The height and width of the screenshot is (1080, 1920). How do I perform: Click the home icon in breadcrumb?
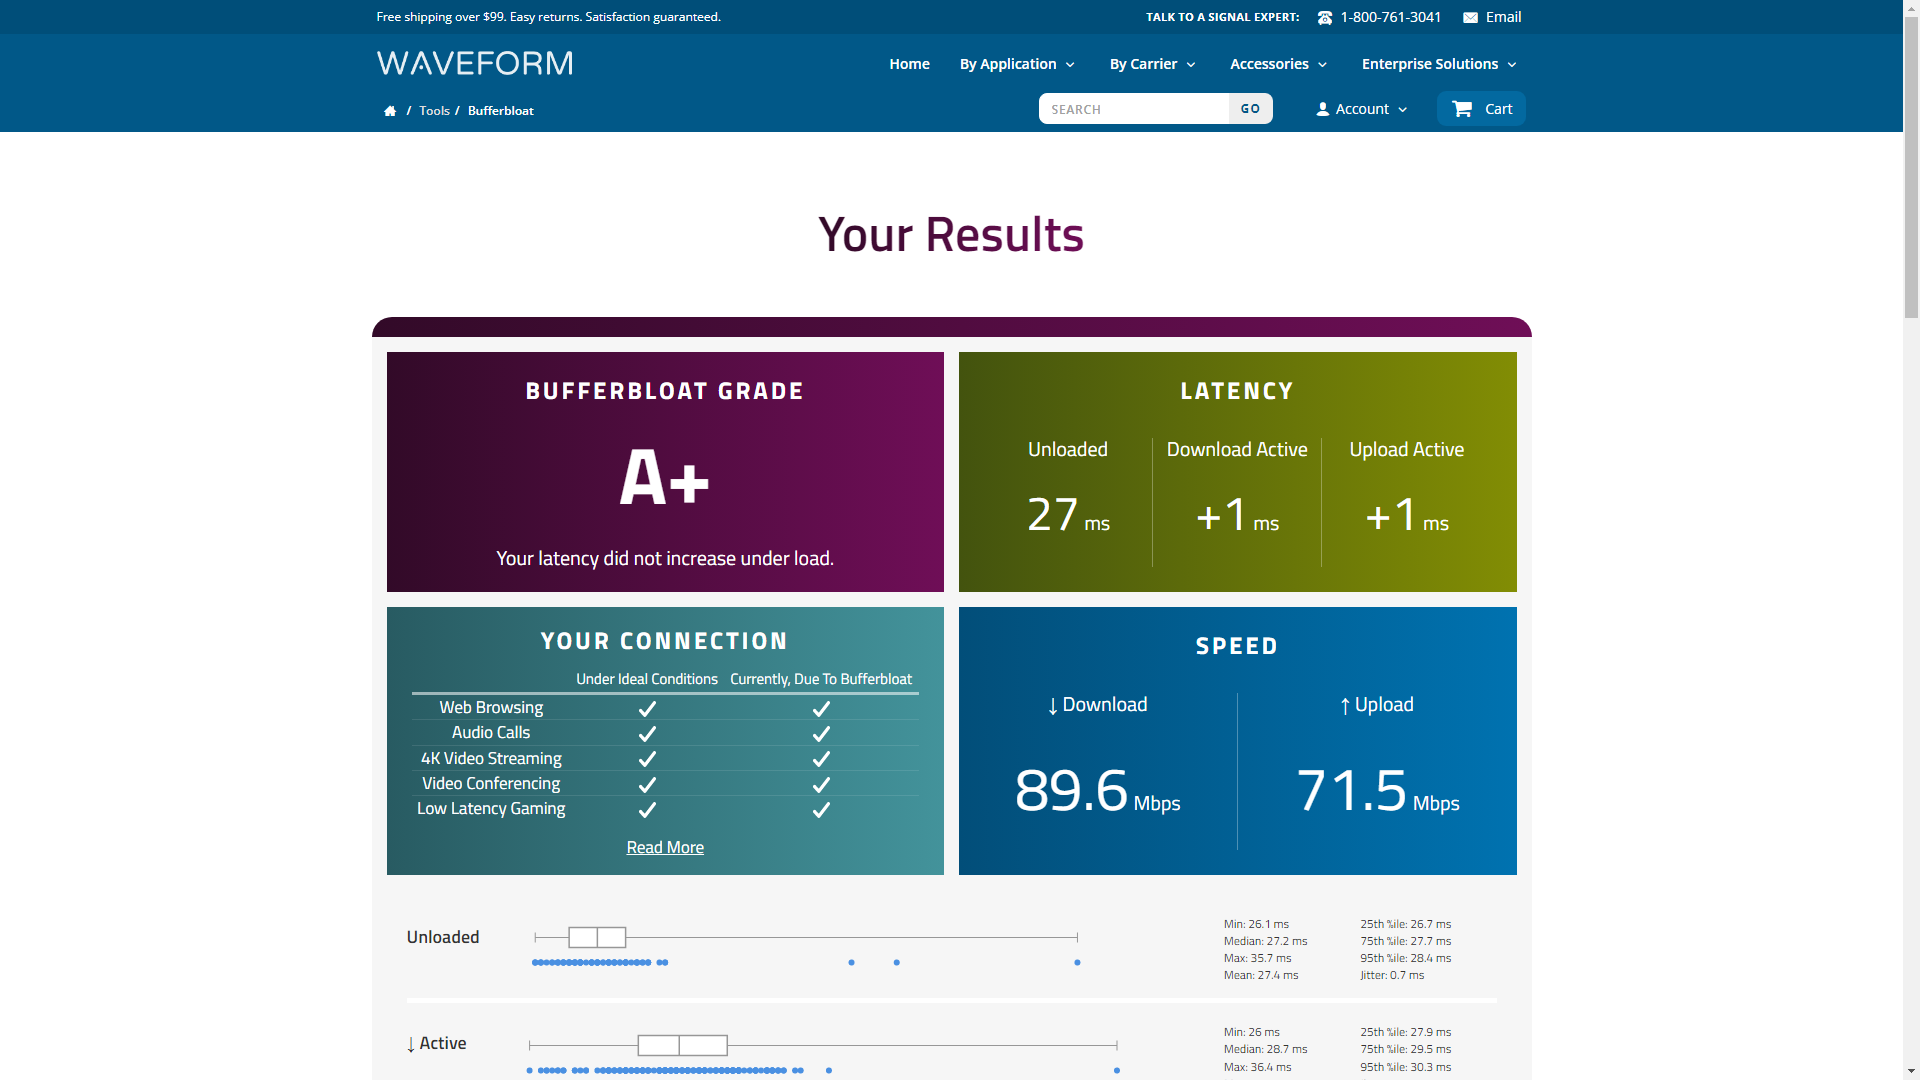(390, 111)
